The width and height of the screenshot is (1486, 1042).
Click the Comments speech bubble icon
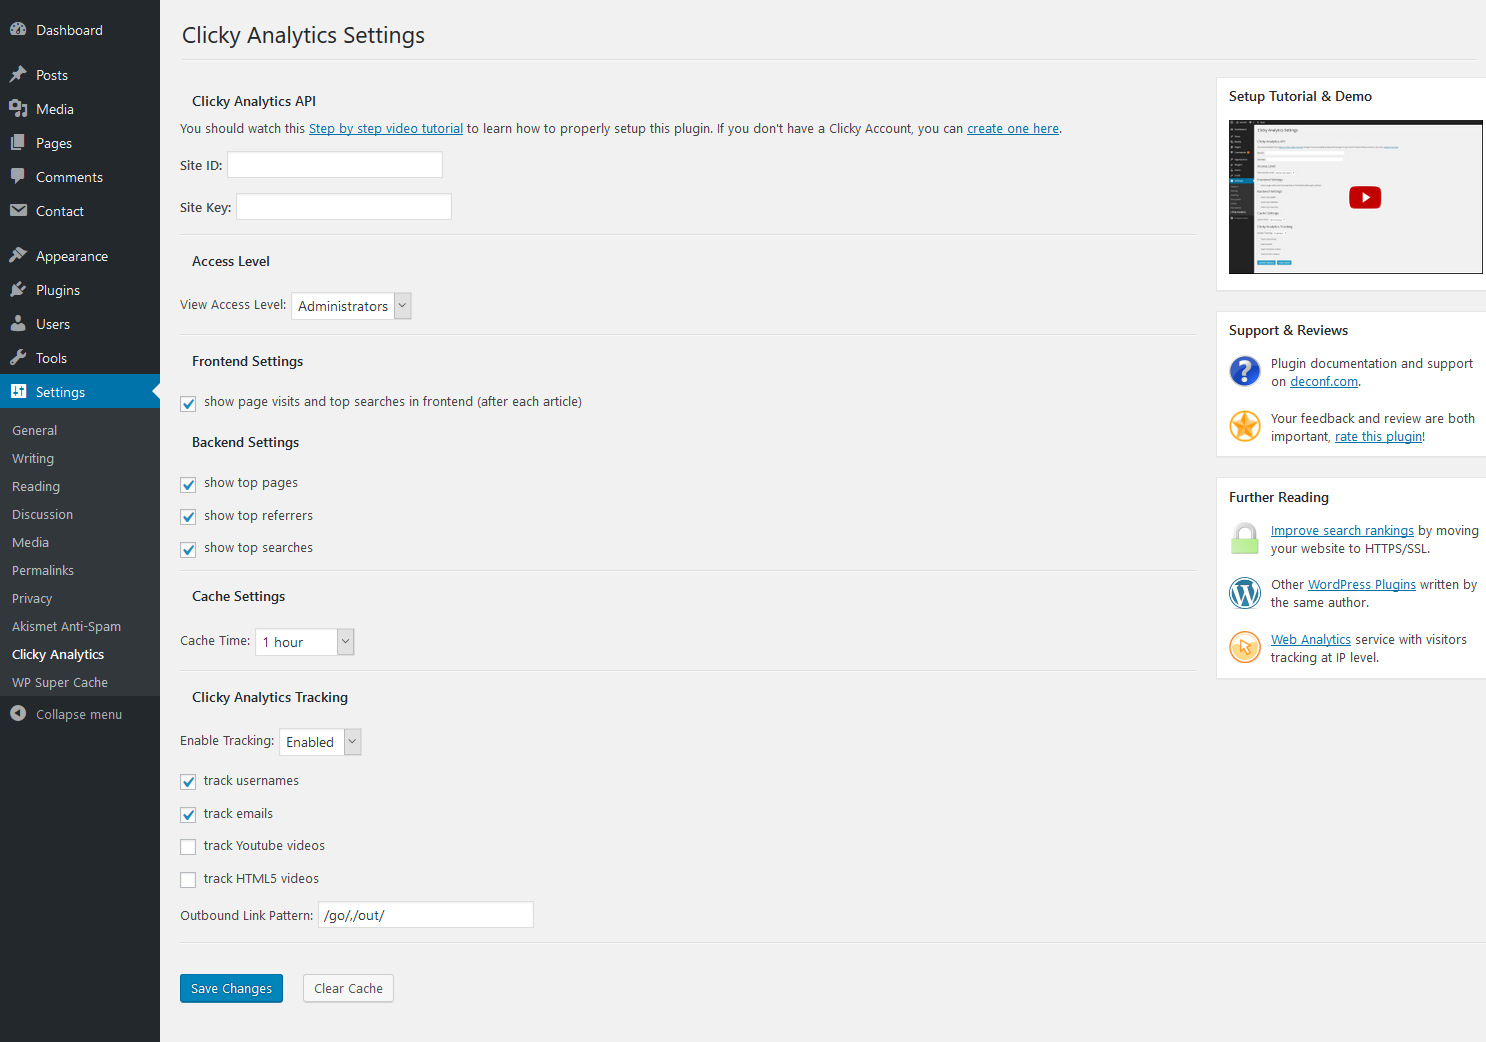click(x=18, y=177)
